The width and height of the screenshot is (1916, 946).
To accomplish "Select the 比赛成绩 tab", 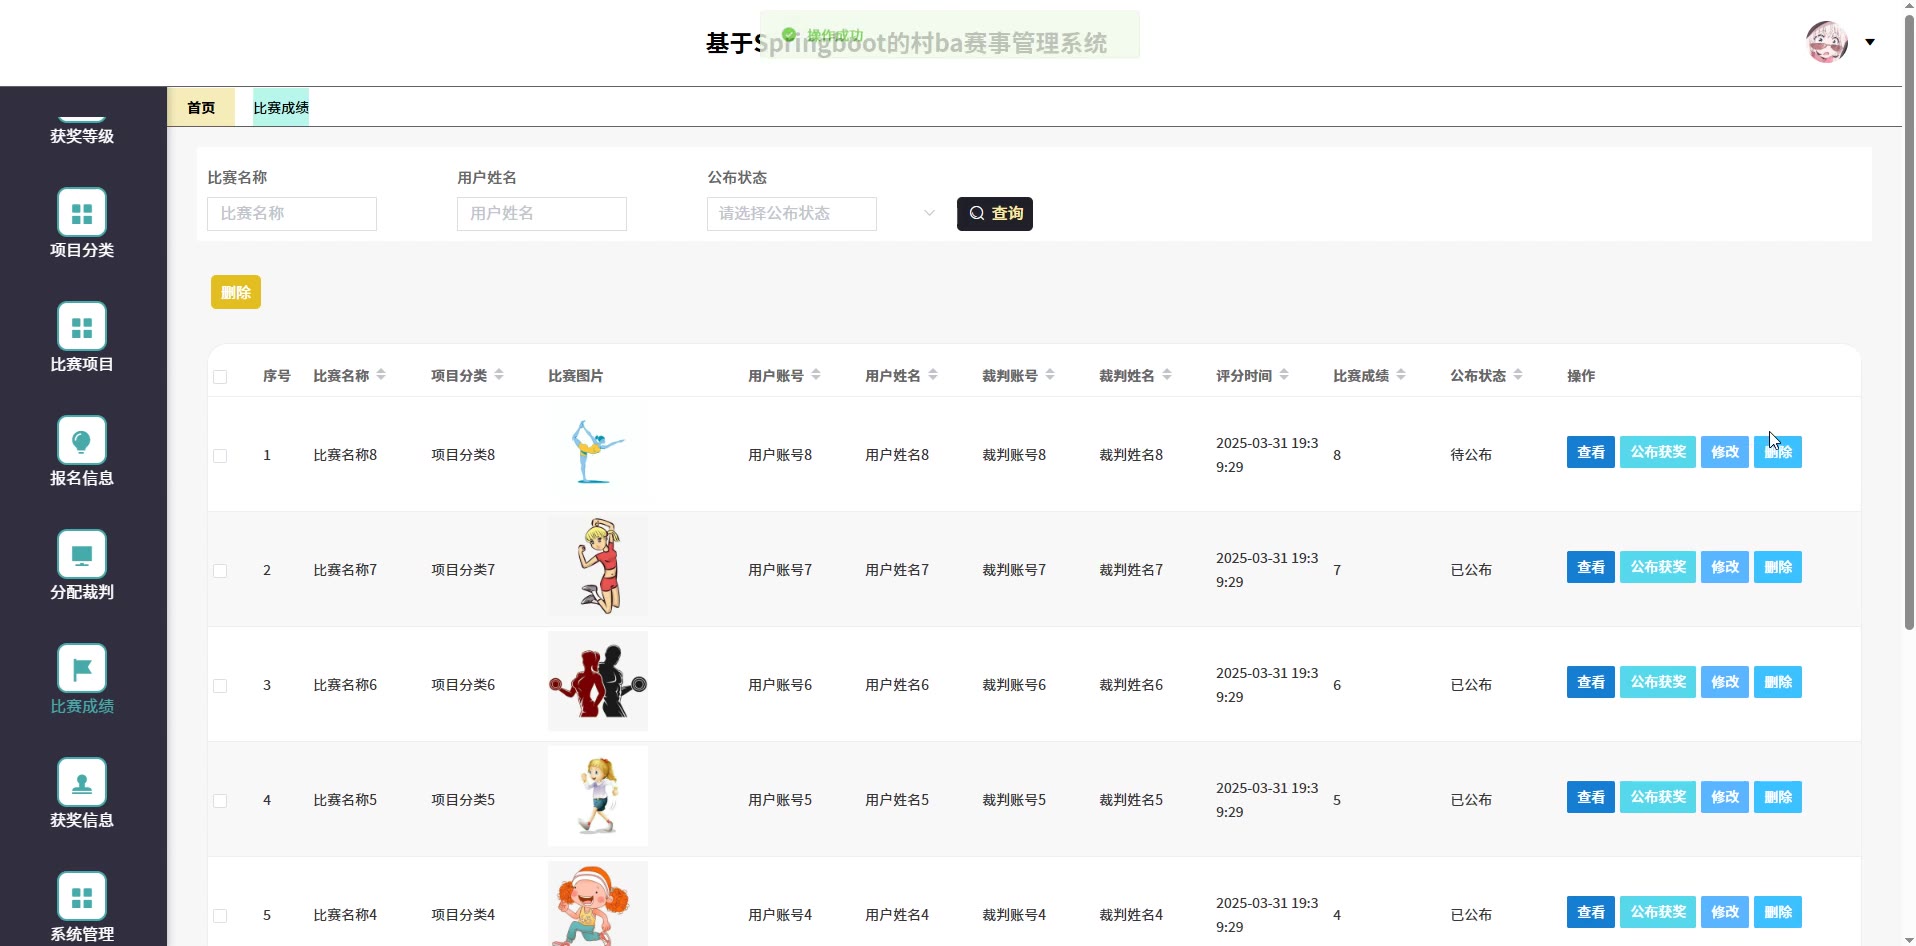I will [281, 108].
